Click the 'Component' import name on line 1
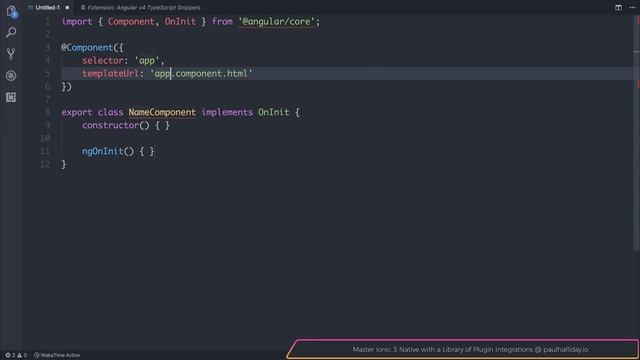Viewport: 640px width, 360px height. pyautogui.click(x=131, y=22)
